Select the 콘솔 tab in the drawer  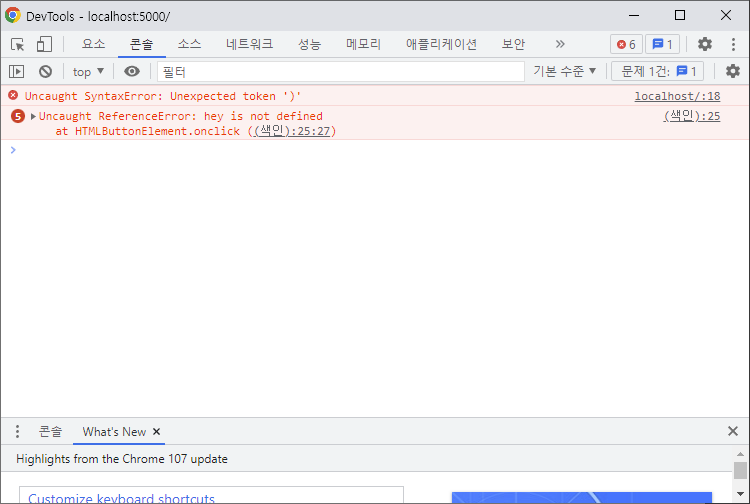point(50,431)
